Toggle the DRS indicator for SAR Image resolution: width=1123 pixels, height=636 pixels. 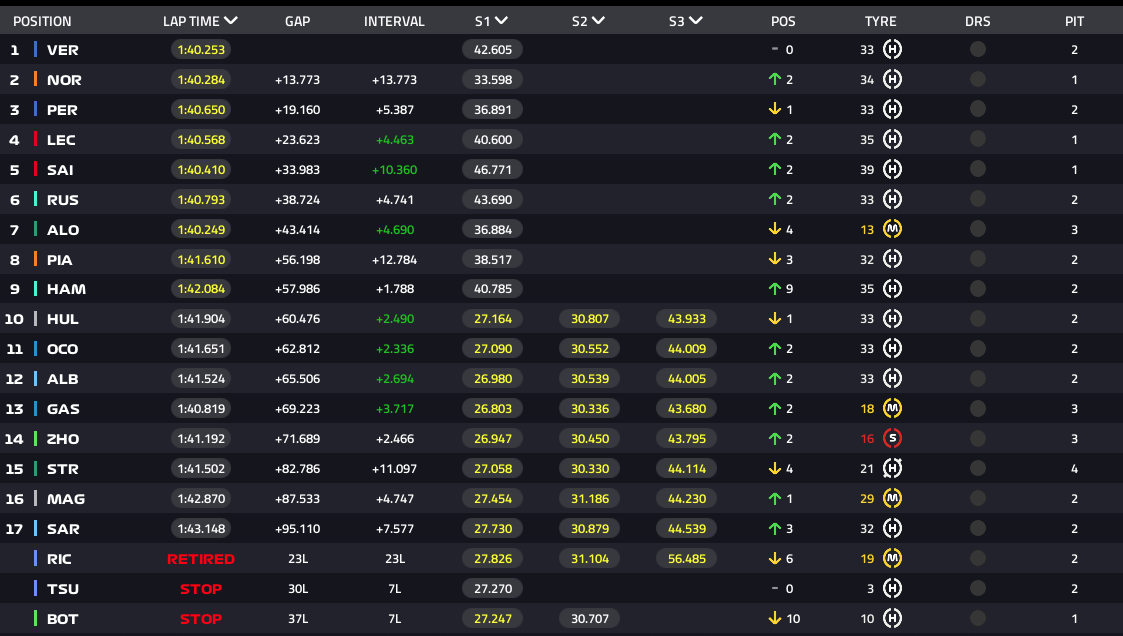click(977, 528)
